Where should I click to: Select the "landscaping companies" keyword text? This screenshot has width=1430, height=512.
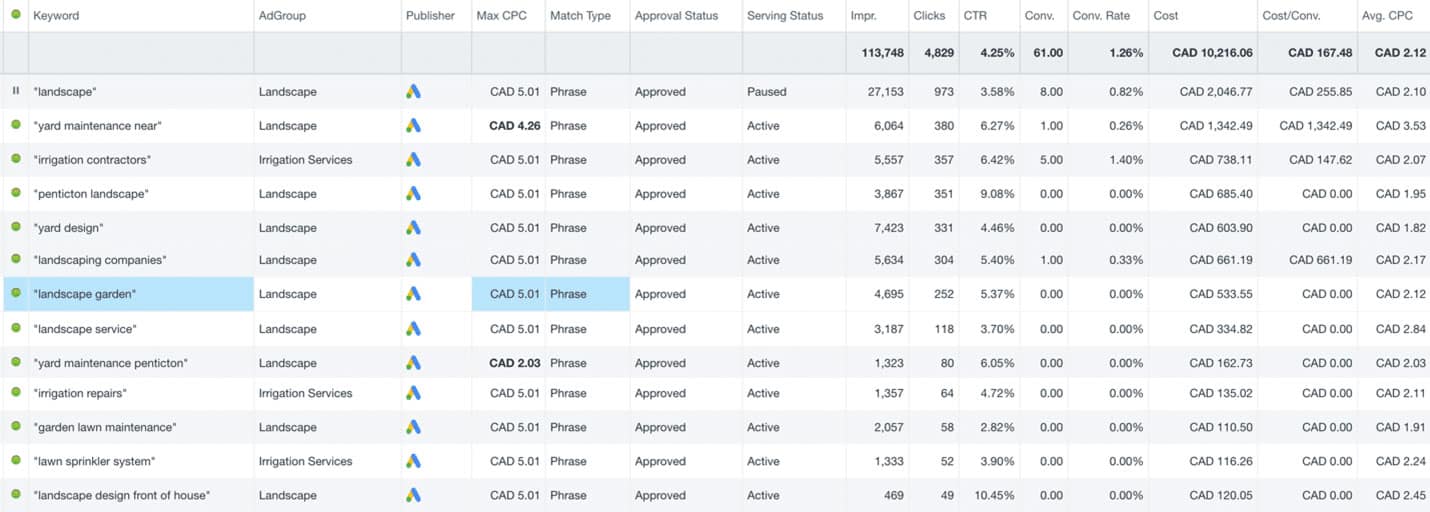pos(100,260)
